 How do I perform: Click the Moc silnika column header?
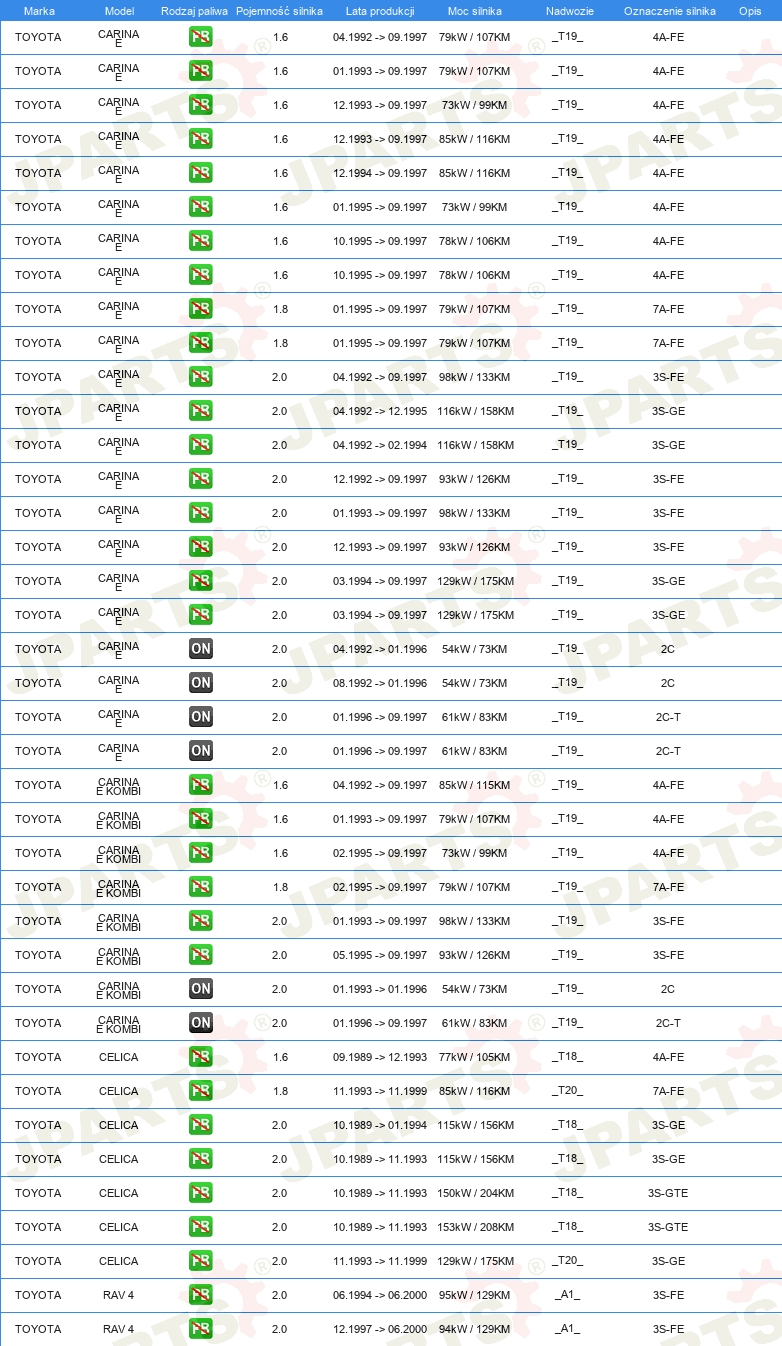pyautogui.click(x=475, y=11)
